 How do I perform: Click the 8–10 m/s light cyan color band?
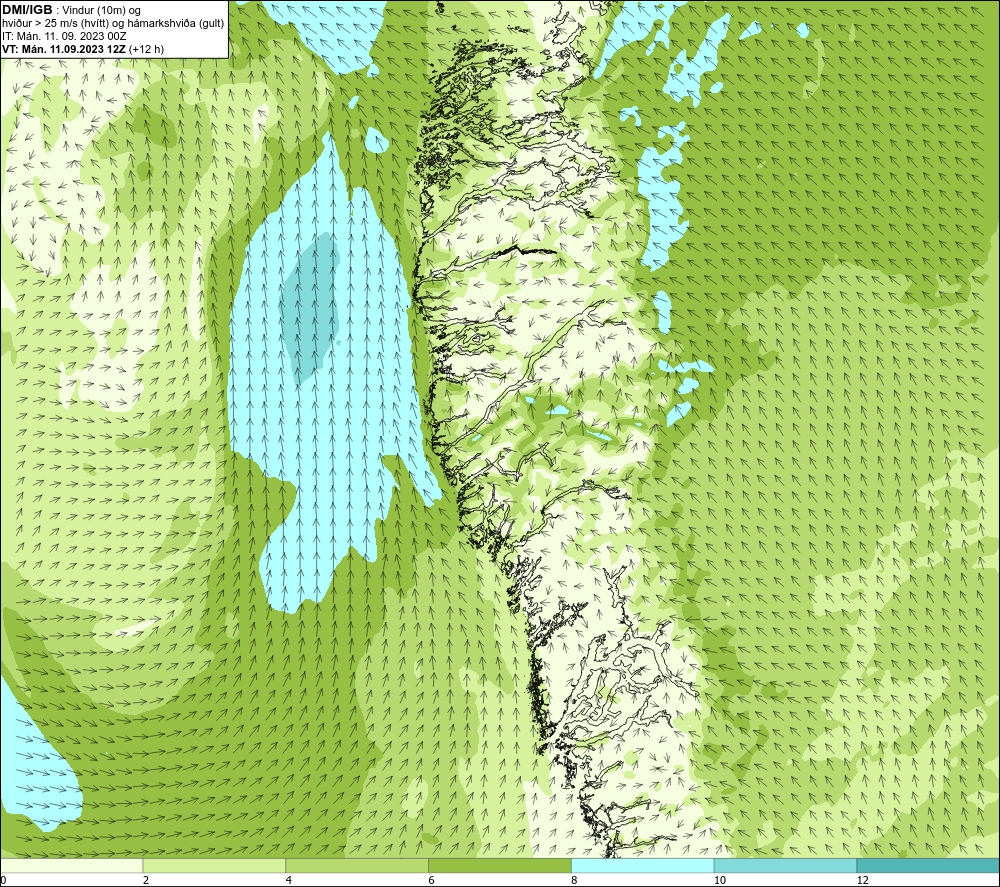pyautogui.click(x=643, y=866)
